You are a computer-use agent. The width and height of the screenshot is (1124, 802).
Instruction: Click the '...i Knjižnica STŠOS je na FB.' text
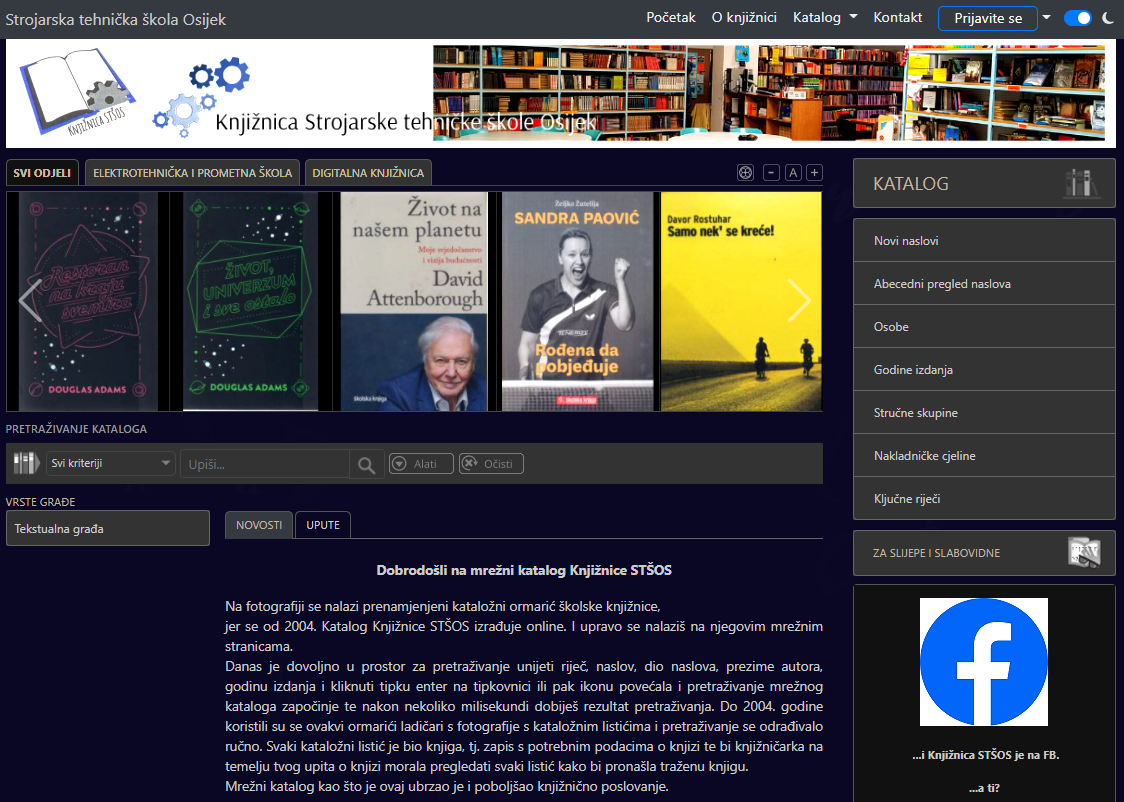[x=985, y=755]
